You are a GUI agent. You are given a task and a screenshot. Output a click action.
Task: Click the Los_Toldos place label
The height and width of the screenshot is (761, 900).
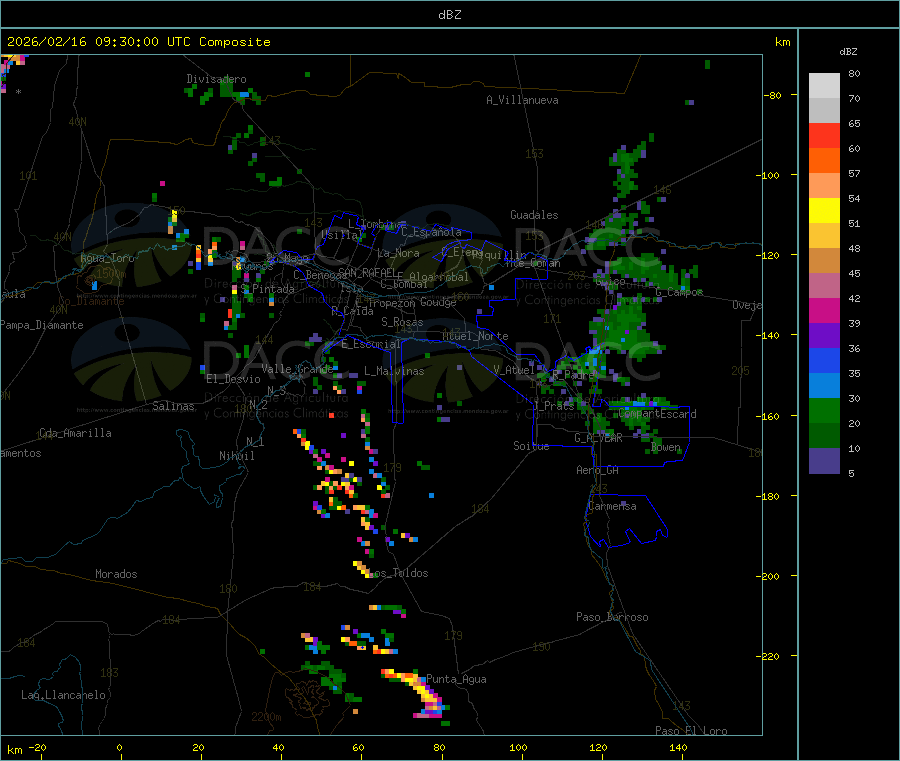coord(400,573)
